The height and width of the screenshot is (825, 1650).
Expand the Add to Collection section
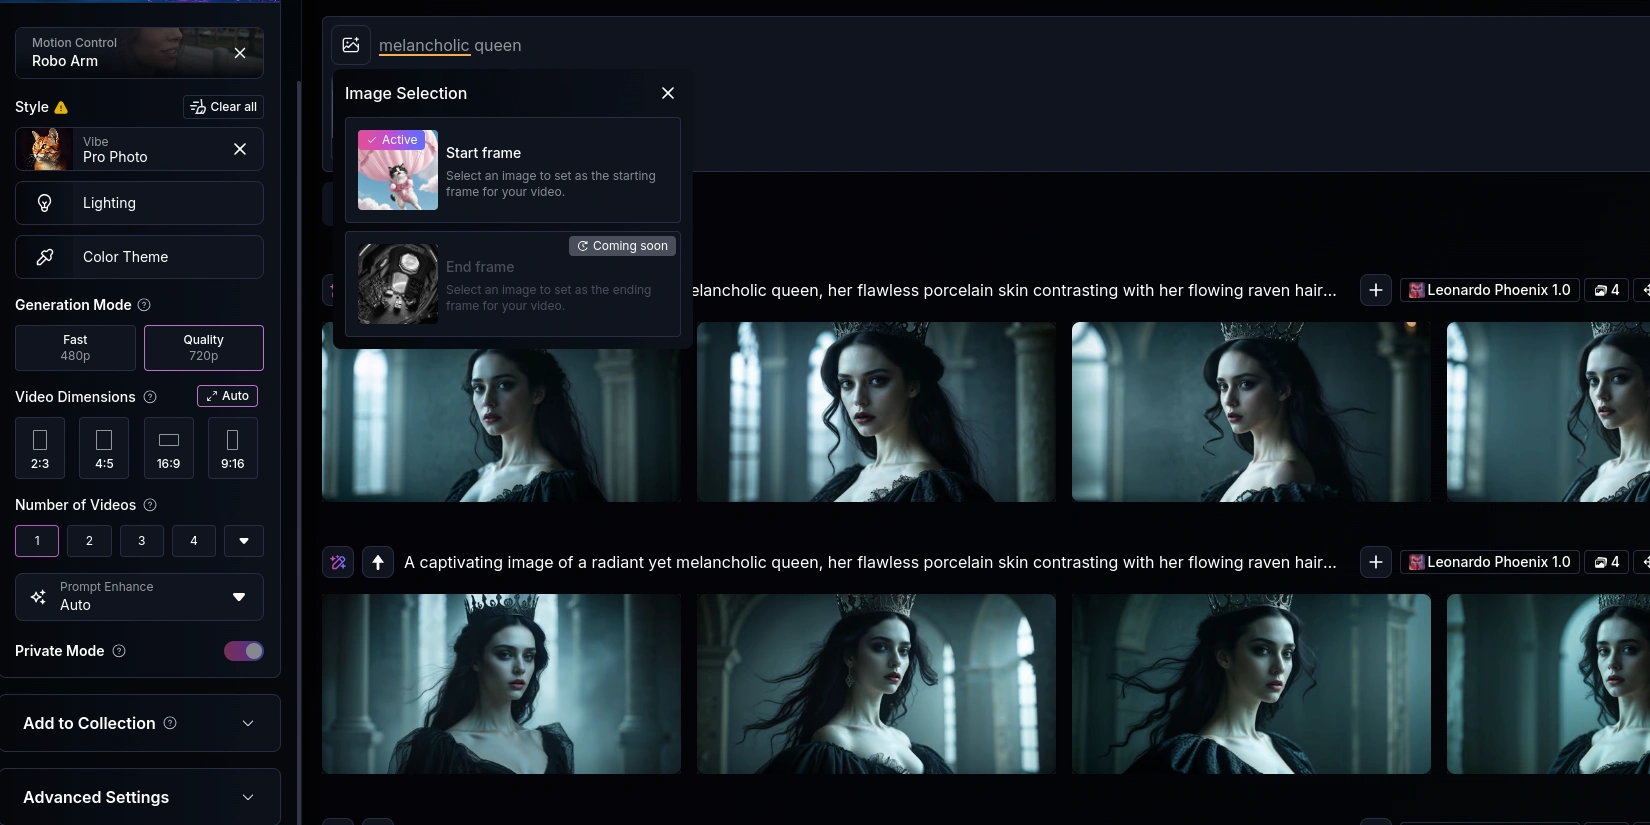pyautogui.click(x=140, y=723)
